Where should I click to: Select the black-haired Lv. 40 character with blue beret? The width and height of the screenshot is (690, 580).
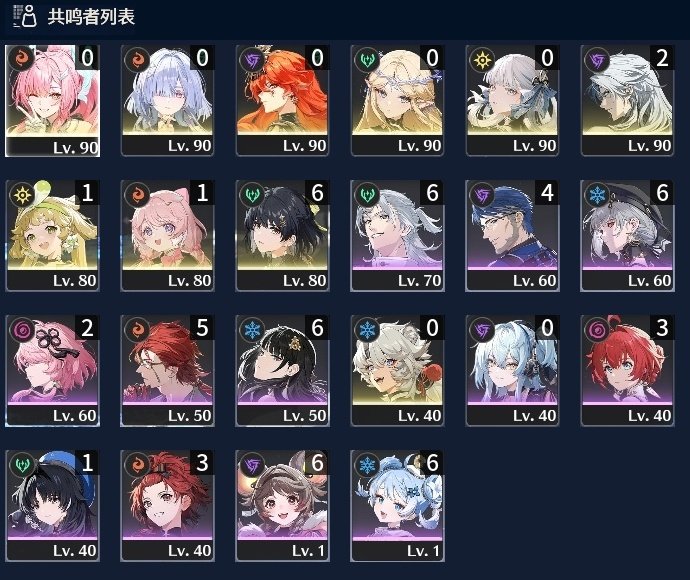(52, 506)
